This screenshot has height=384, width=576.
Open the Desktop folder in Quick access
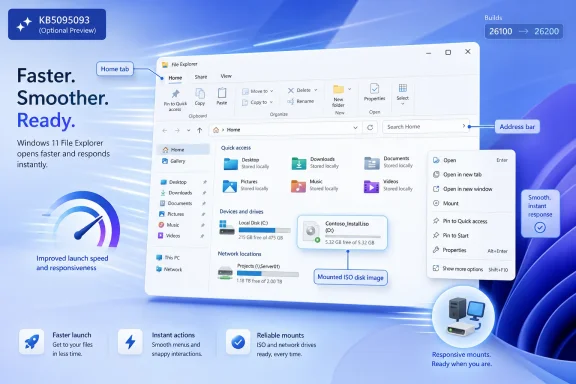pos(246,164)
